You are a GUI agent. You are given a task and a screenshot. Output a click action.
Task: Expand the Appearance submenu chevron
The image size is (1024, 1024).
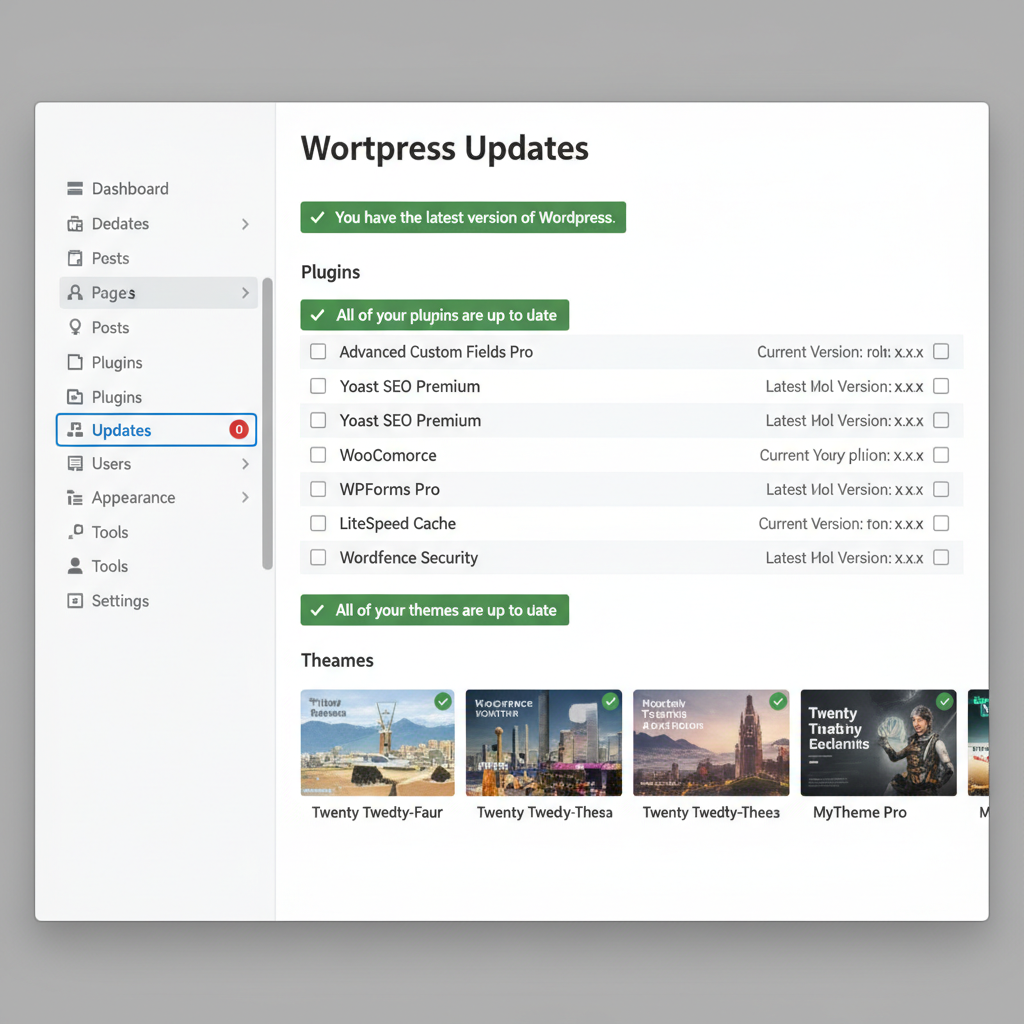pyautogui.click(x=245, y=498)
